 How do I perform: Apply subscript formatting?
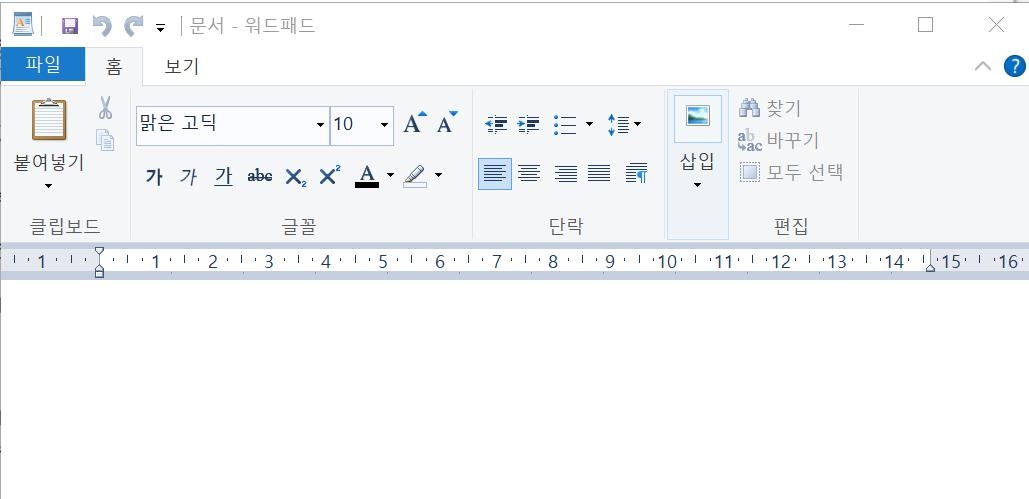point(295,177)
